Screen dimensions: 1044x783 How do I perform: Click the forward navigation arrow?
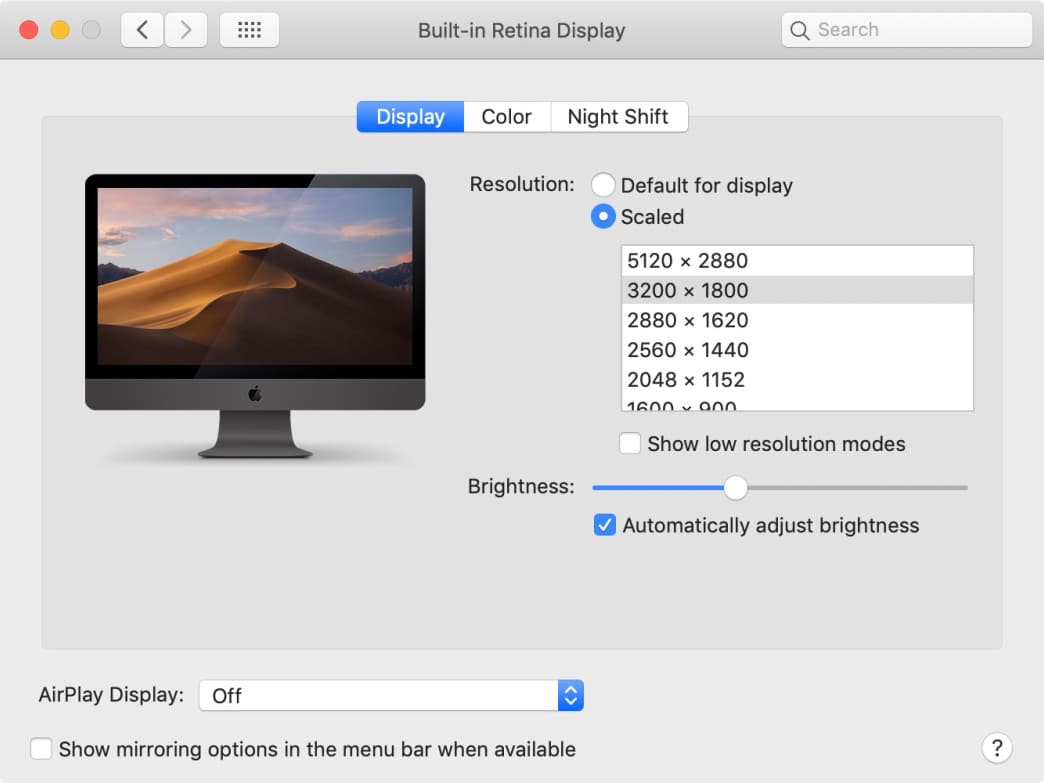pos(186,29)
